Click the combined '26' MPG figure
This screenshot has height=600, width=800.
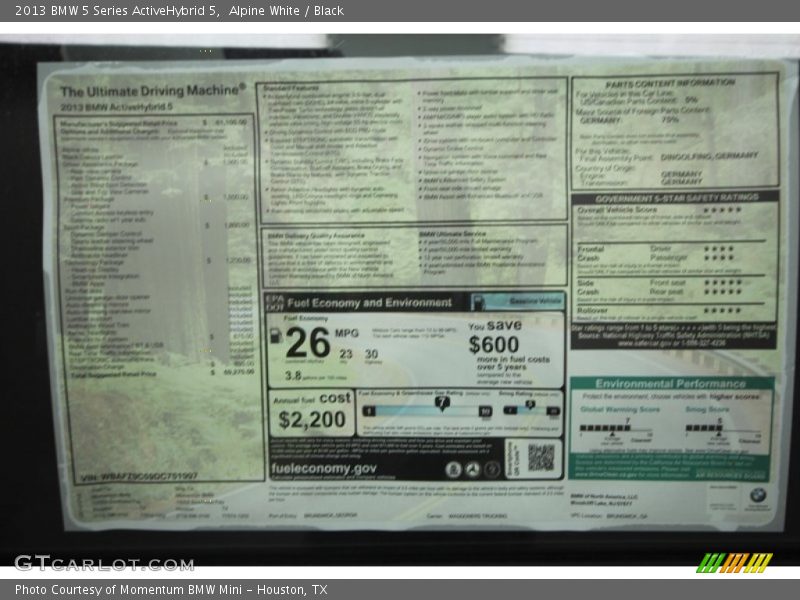[308, 342]
